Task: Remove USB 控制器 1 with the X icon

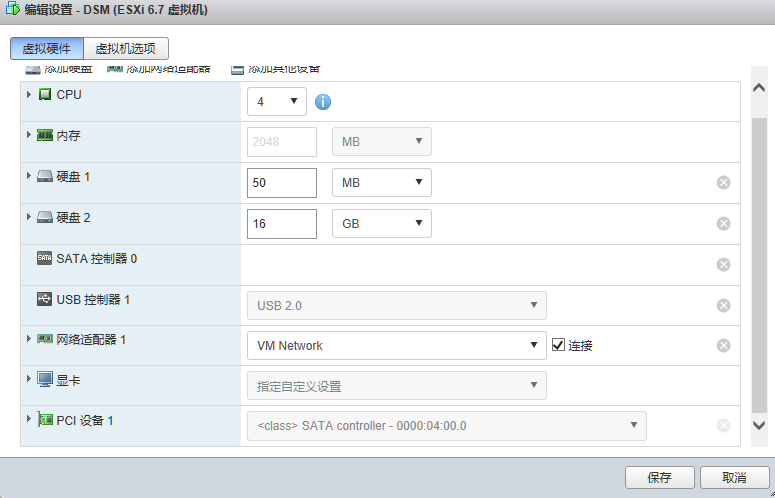Action: click(x=723, y=306)
